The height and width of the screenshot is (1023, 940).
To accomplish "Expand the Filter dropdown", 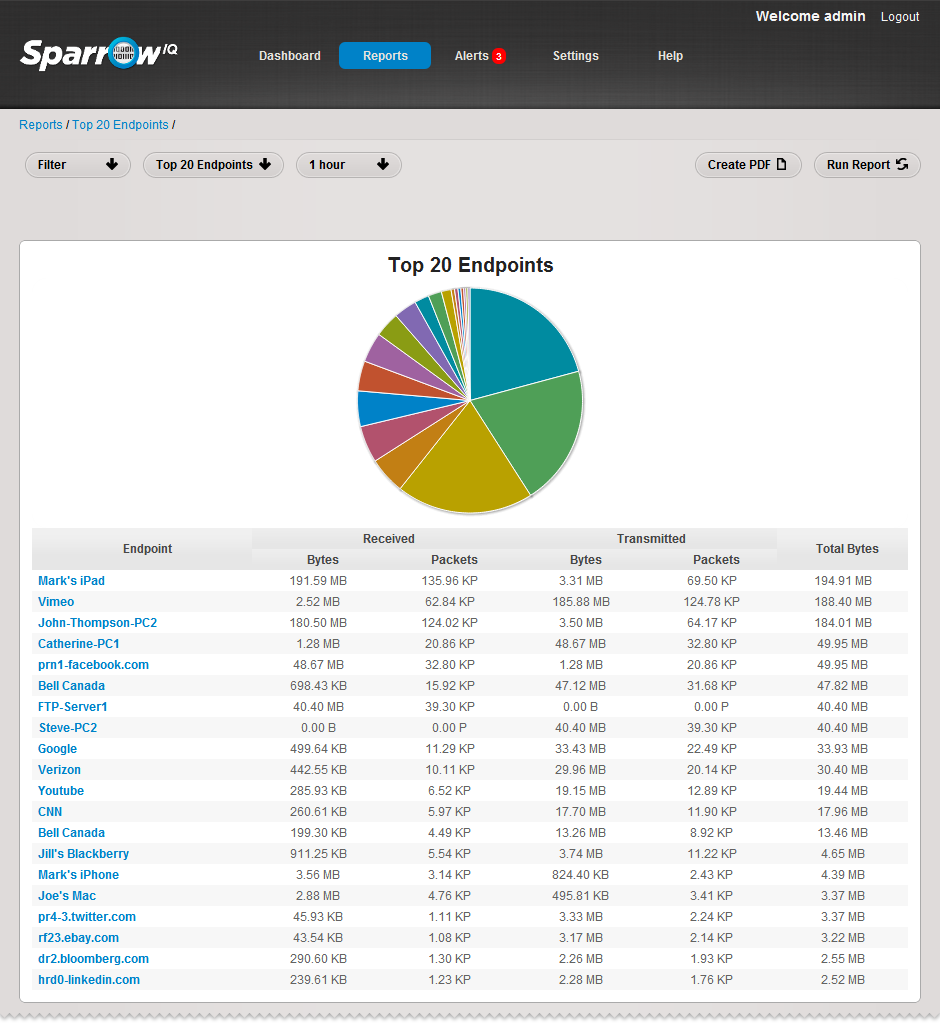I will (78, 165).
